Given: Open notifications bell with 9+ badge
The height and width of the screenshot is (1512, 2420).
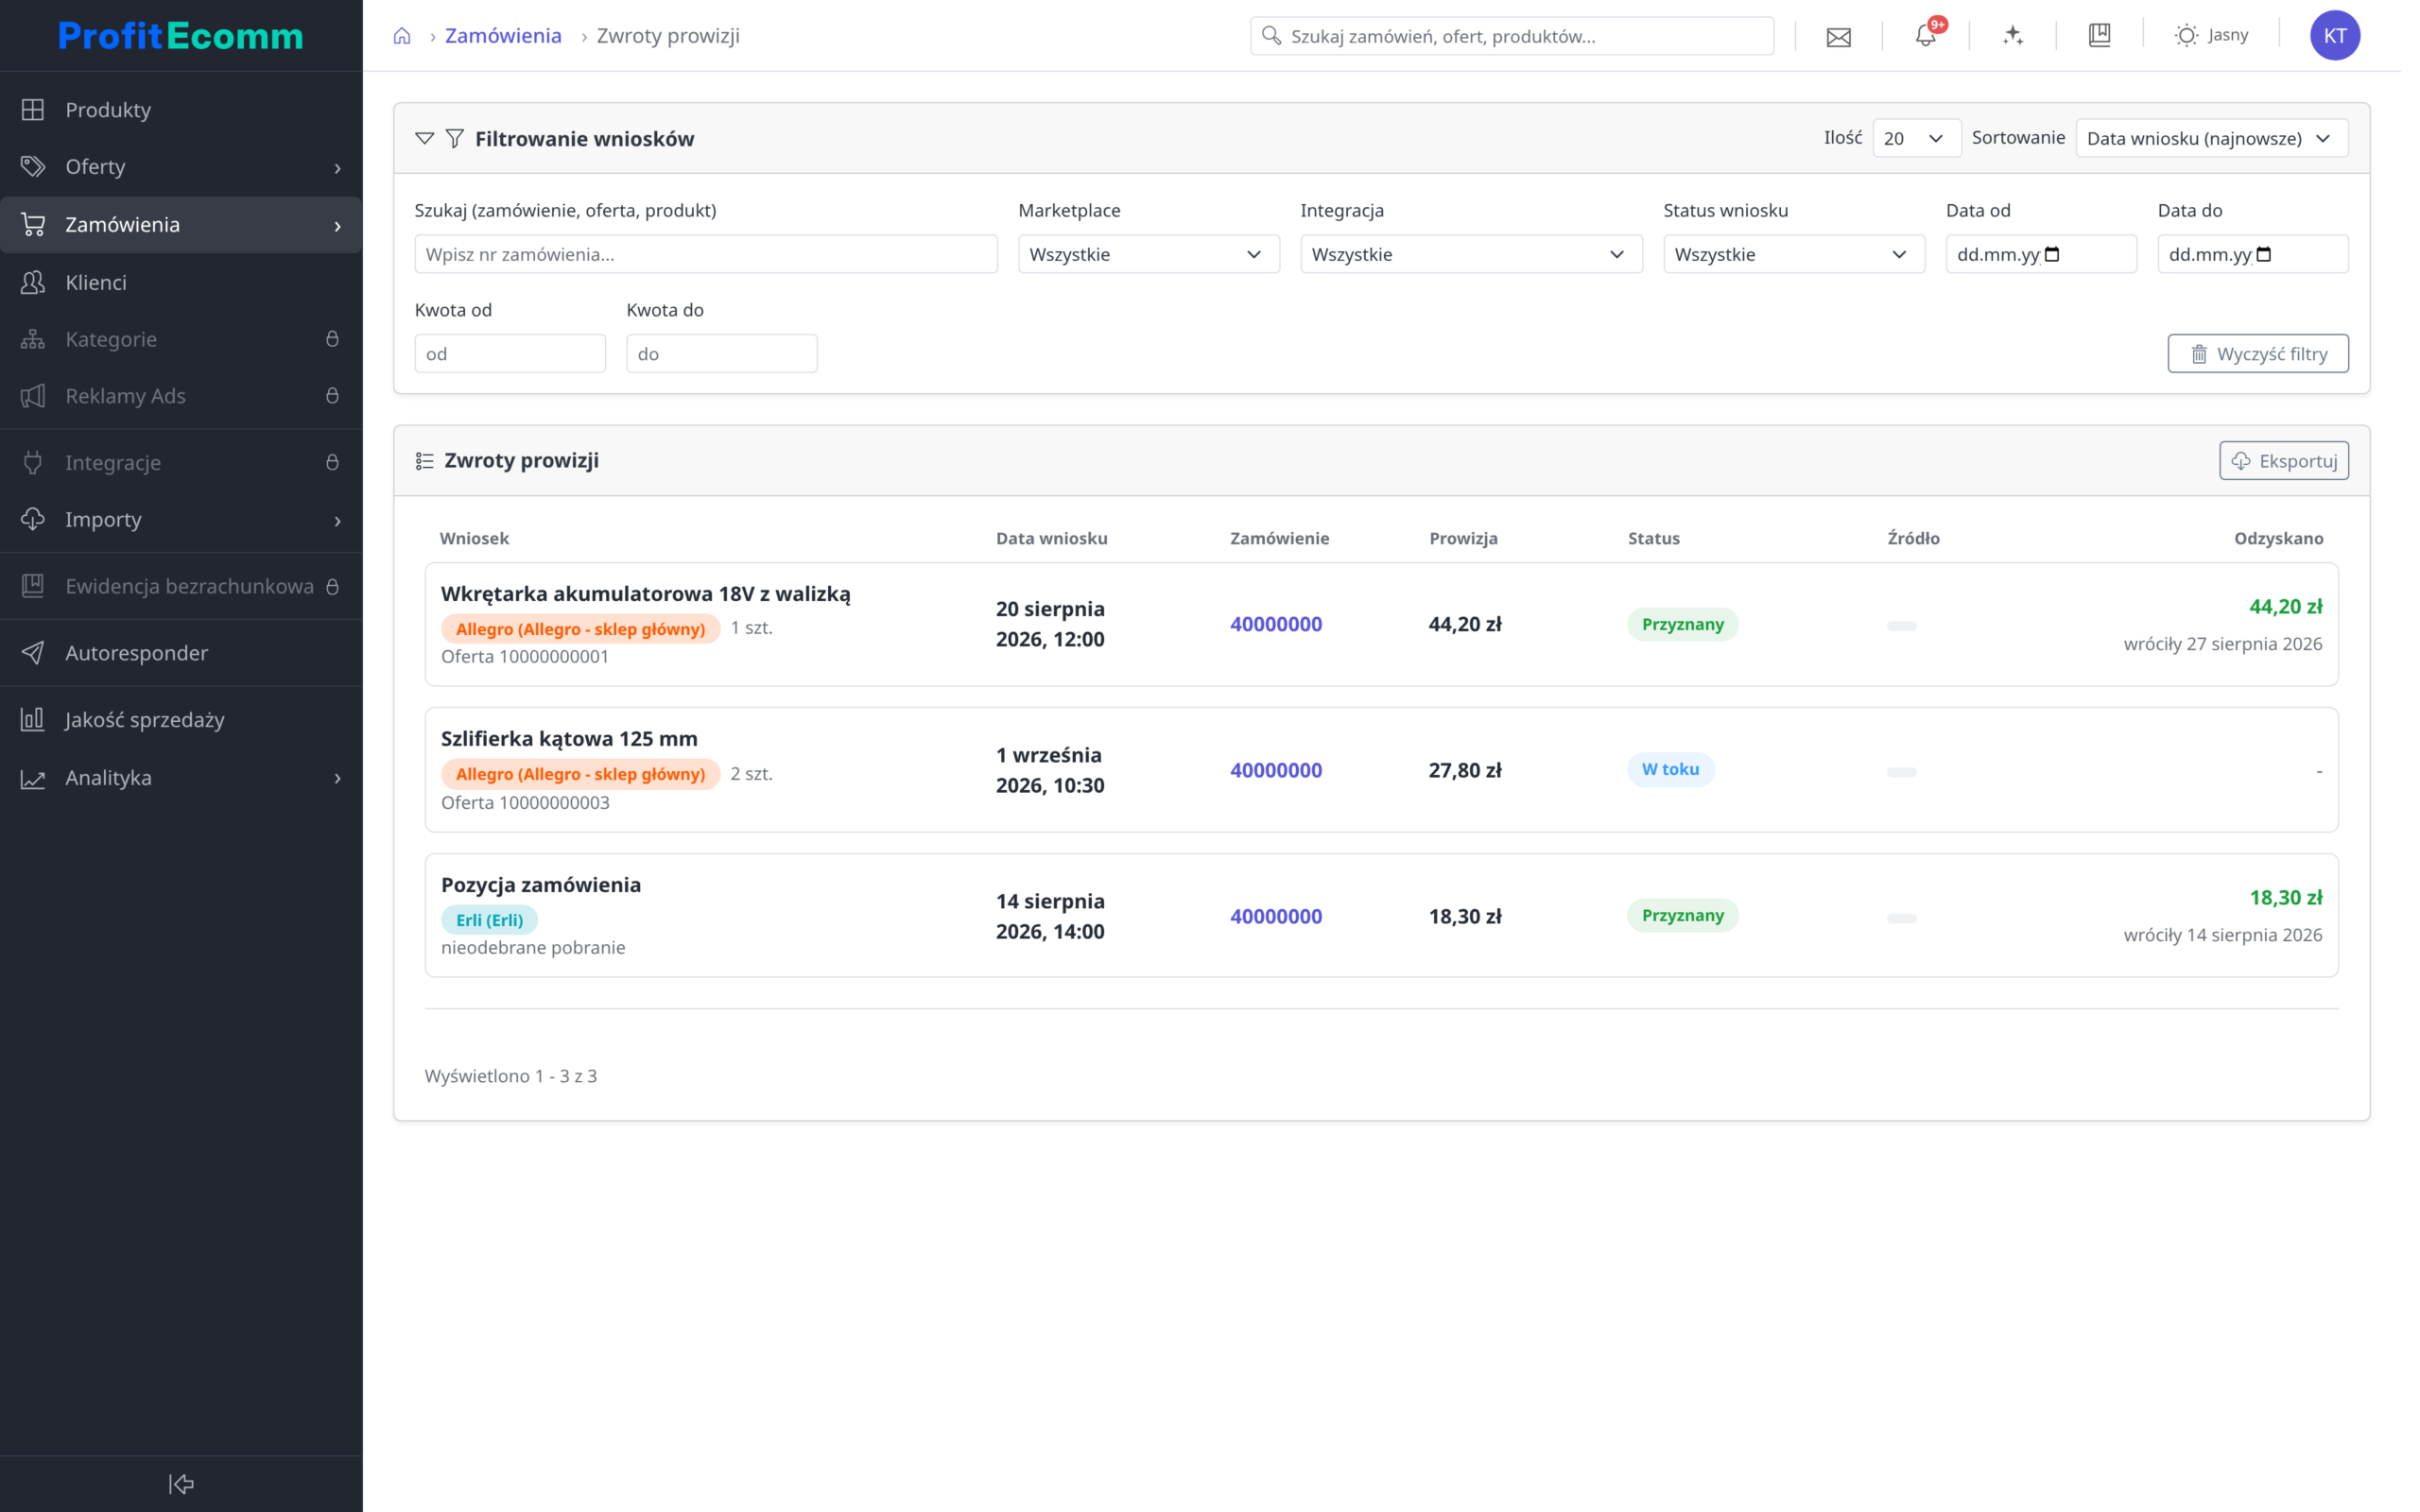Looking at the screenshot, I should 1925,35.
